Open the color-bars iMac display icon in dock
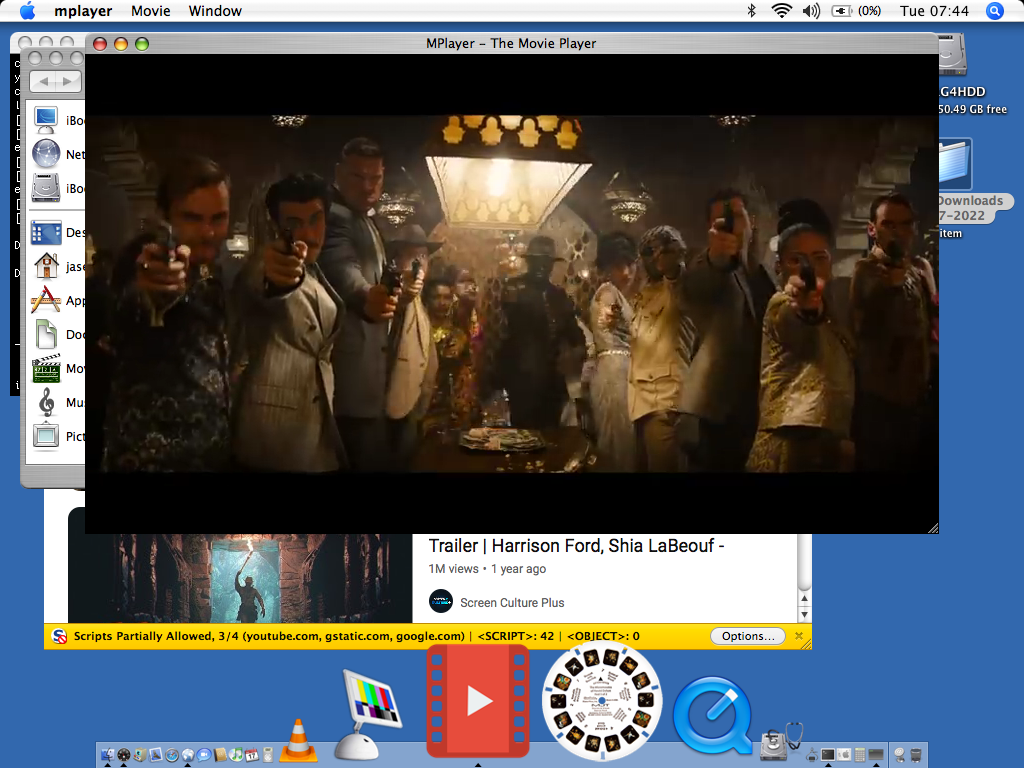The width and height of the screenshot is (1024, 768). [370, 713]
